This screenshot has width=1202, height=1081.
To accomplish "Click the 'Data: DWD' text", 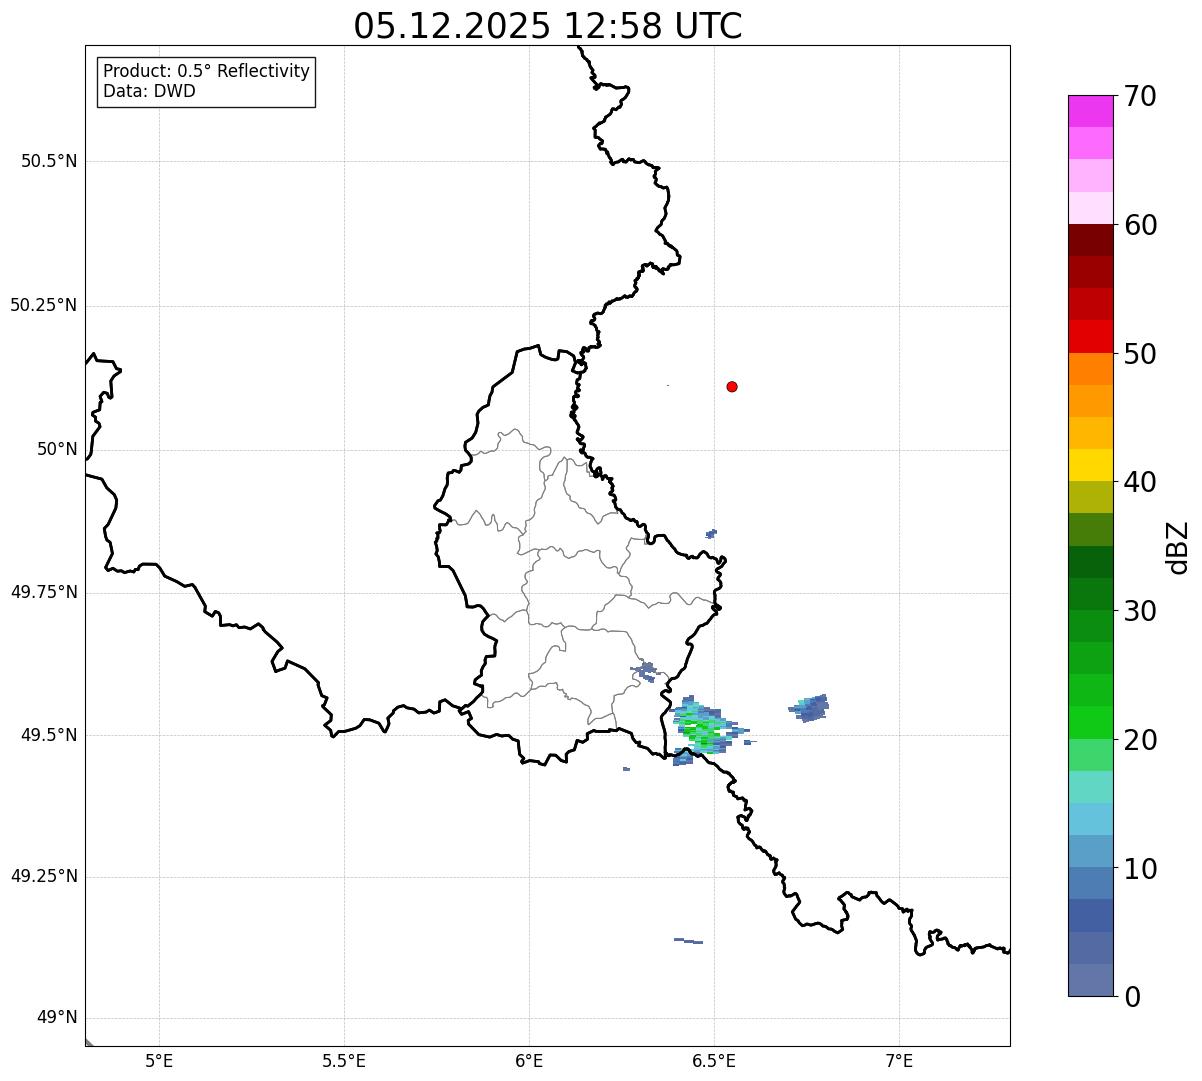I will tap(149, 92).
